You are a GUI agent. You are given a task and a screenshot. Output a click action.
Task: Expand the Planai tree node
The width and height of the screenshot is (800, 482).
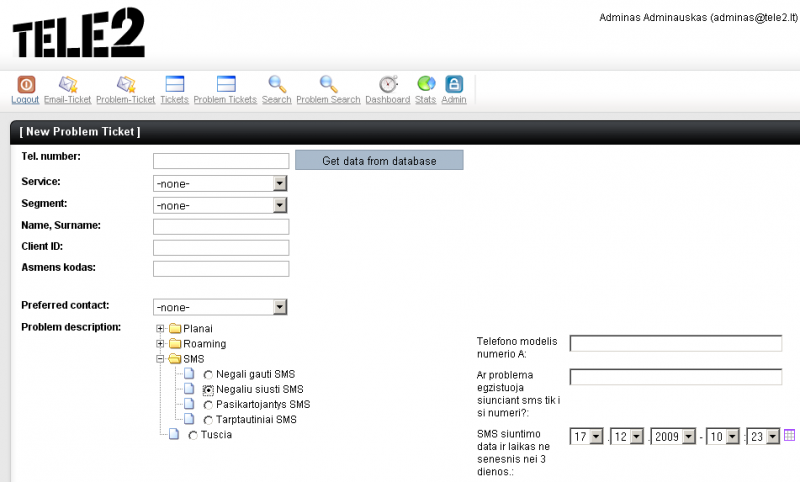tap(160, 328)
